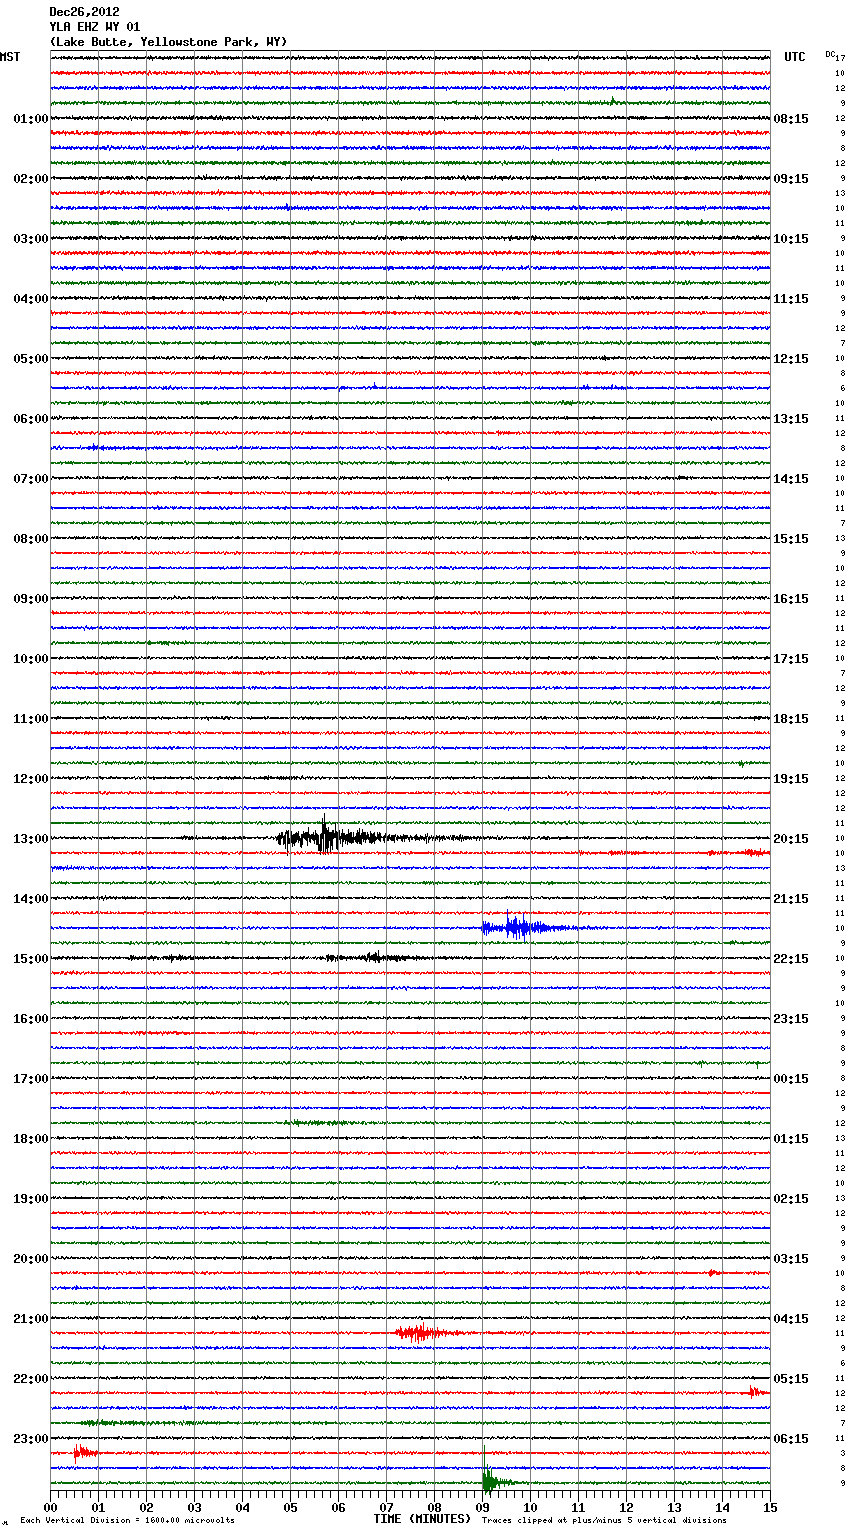Screen dimensions: 850x1534
Task: Select the 21:00 MST time label
Action: pyautogui.click(x=30, y=1319)
